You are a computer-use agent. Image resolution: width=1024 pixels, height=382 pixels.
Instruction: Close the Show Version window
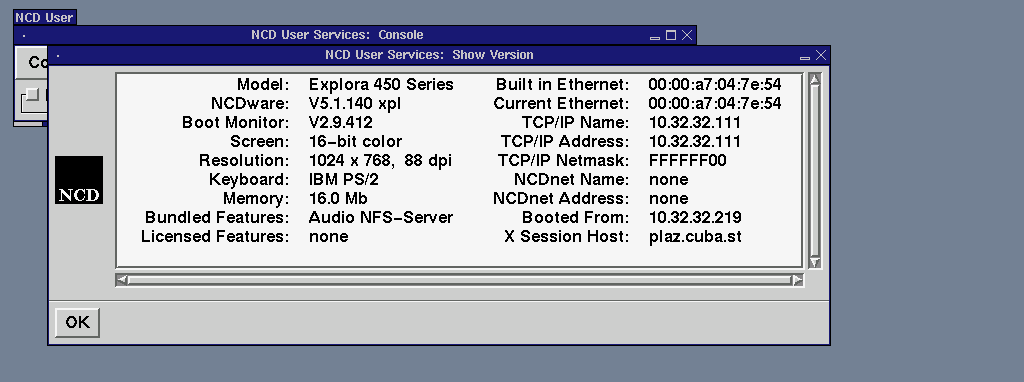click(821, 56)
